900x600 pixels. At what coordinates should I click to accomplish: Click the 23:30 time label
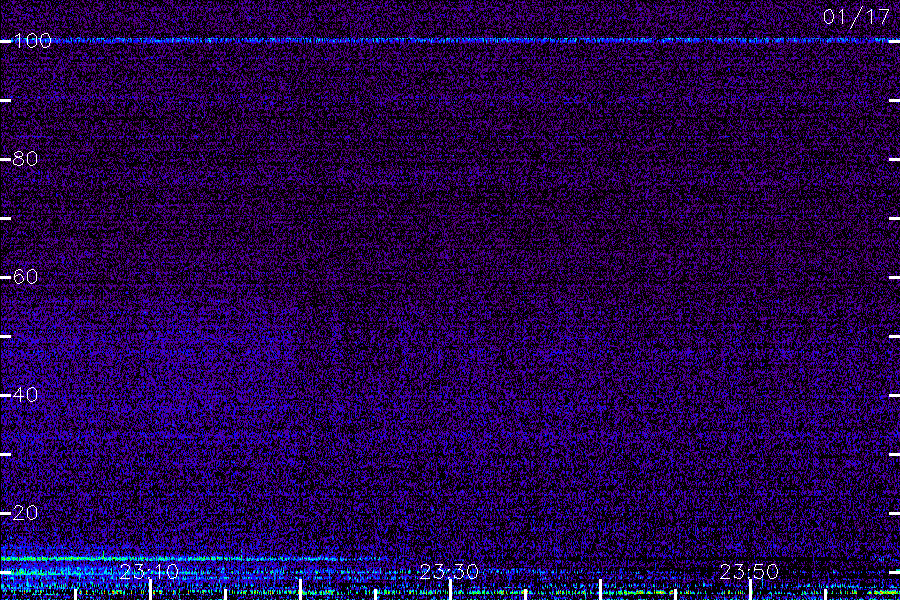pyautogui.click(x=449, y=572)
